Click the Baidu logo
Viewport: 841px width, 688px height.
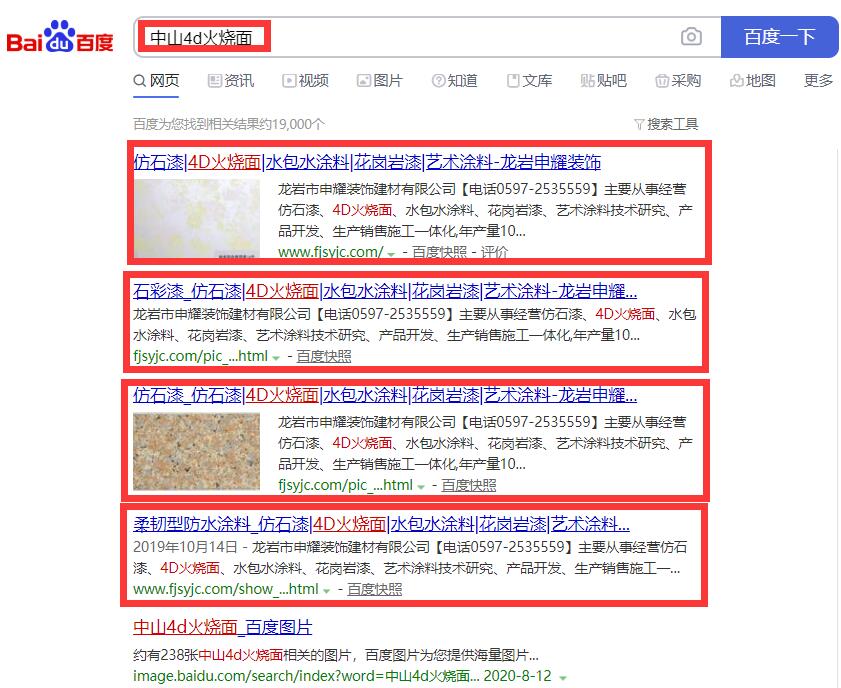pos(60,37)
